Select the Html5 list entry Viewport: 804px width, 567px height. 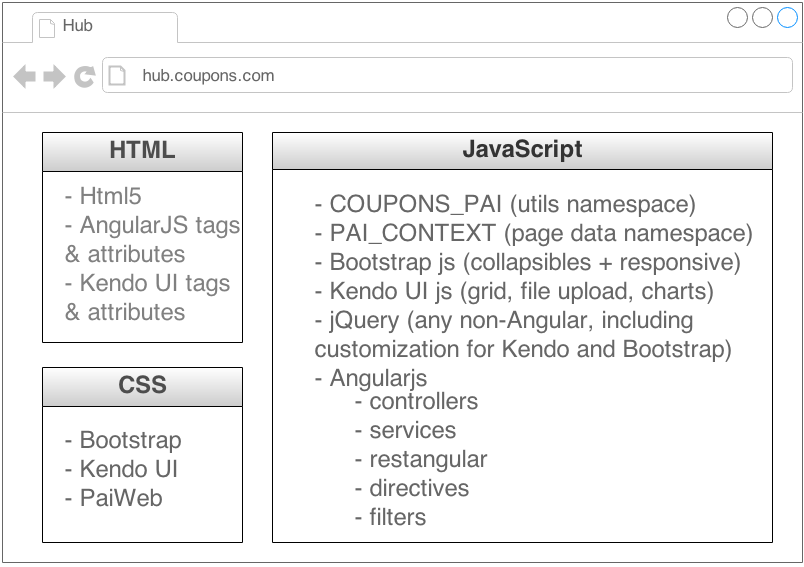pyautogui.click(x=103, y=196)
